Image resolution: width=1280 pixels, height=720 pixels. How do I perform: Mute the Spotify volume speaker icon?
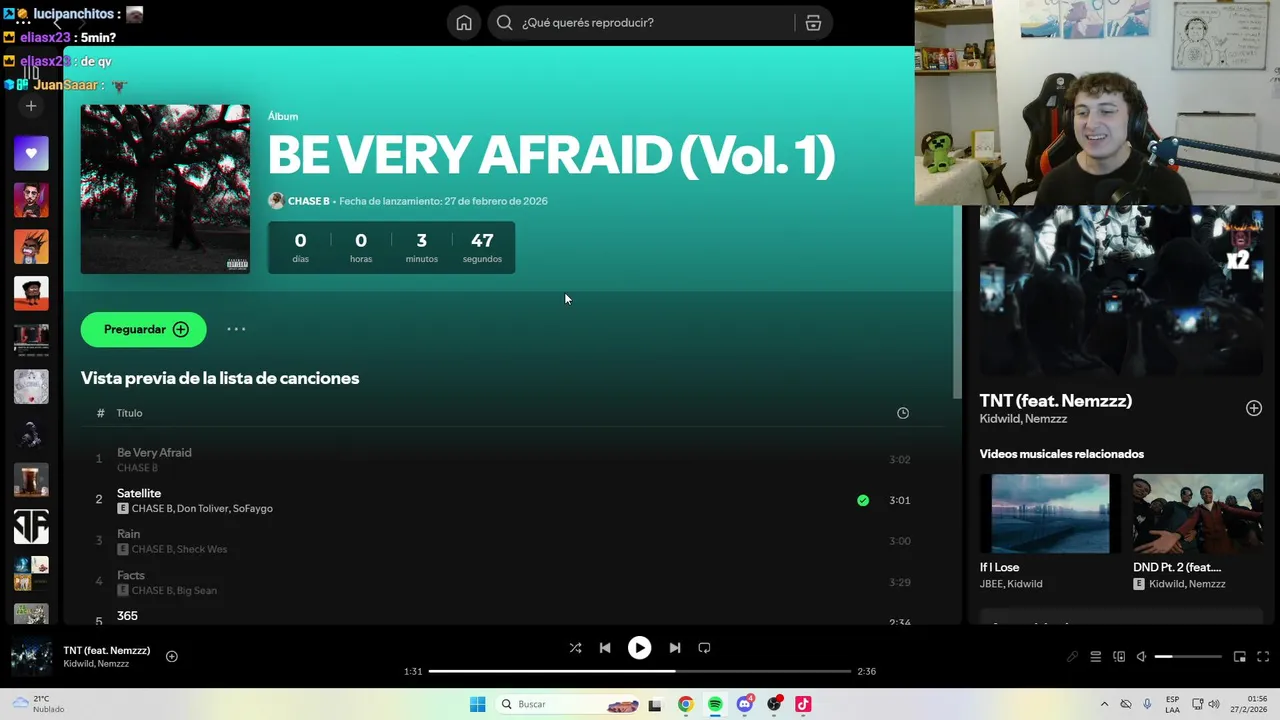point(1142,657)
